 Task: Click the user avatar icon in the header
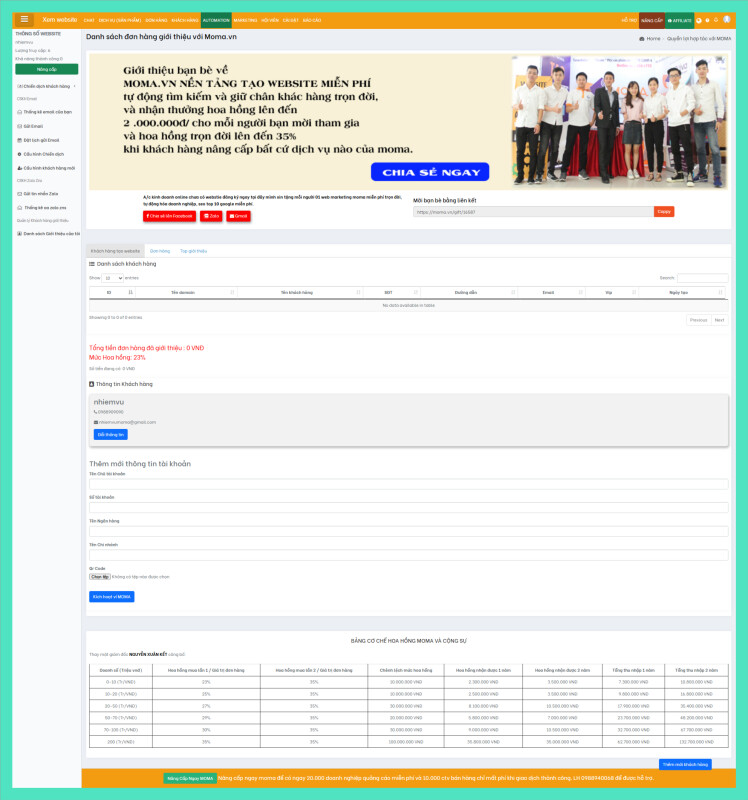coord(727,20)
